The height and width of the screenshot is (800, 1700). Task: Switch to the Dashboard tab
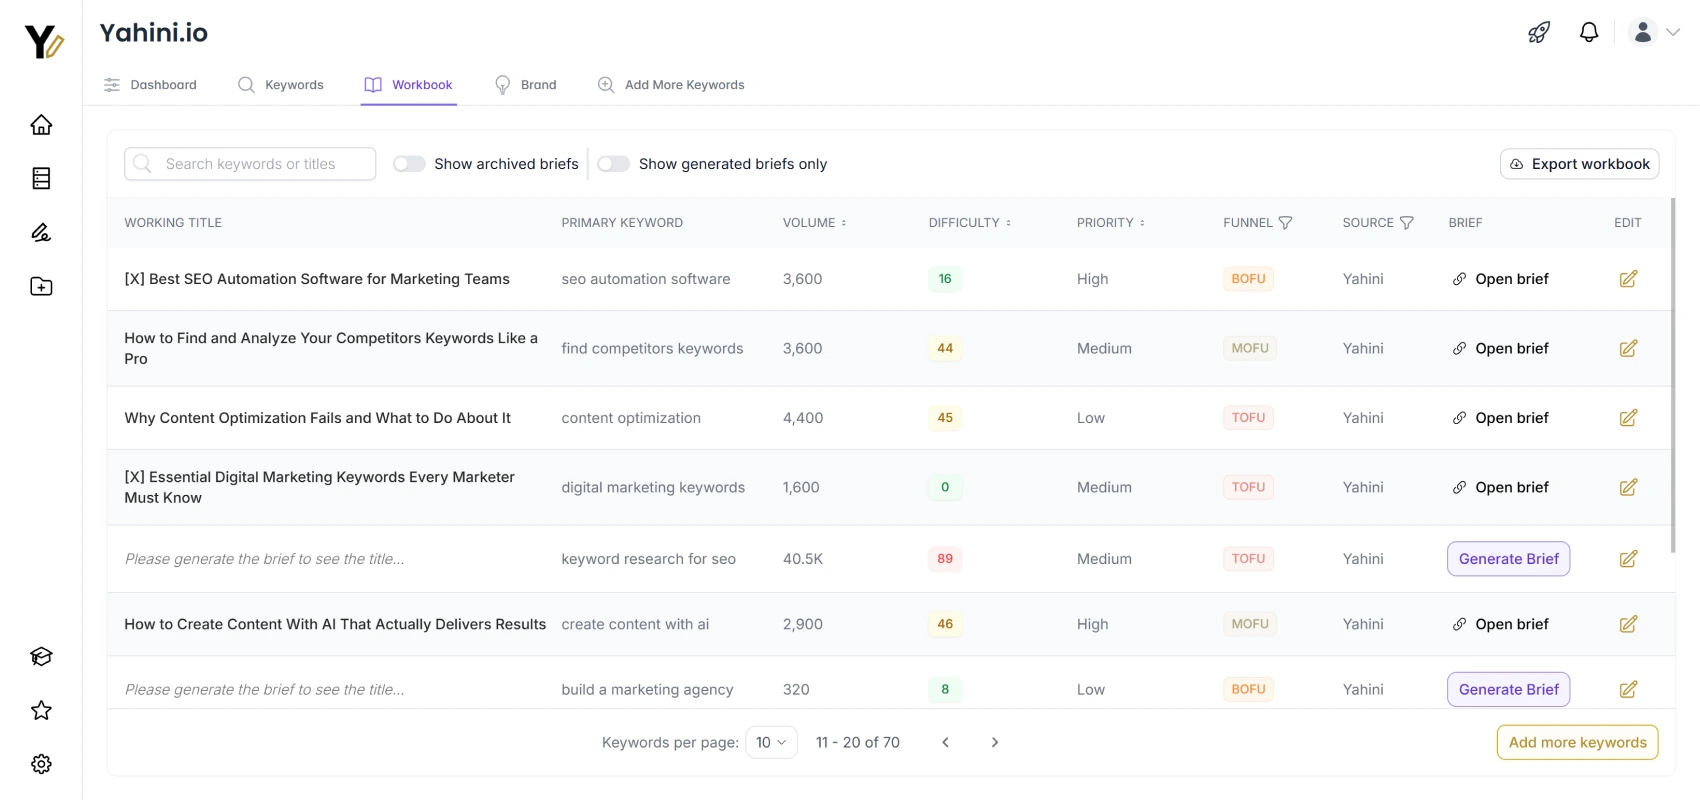(x=150, y=85)
